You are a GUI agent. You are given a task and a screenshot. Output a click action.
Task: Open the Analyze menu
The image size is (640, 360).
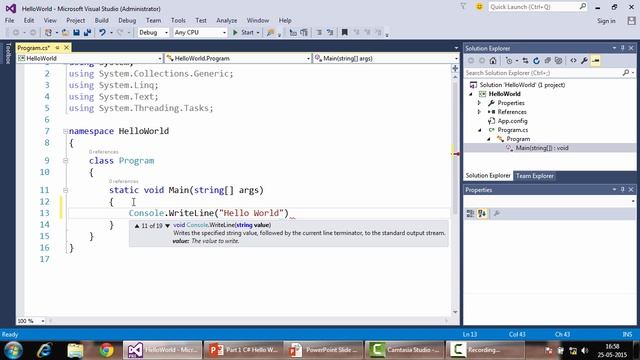[x=227, y=20]
